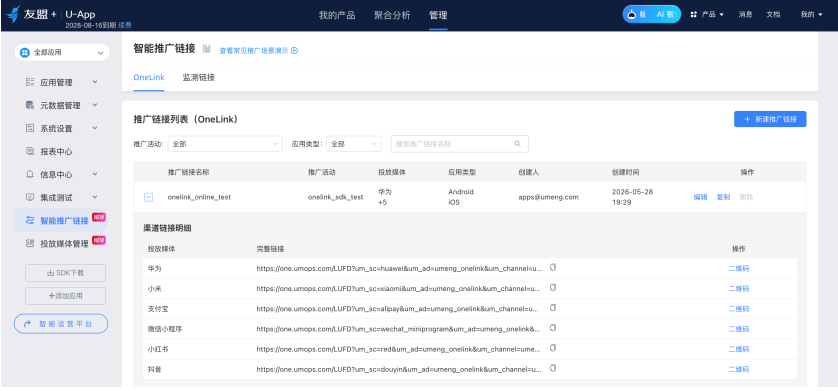This screenshot has height=391, width=838.
Task: Switch to the 监测链接 tab
Action: (x=199, y=77)
